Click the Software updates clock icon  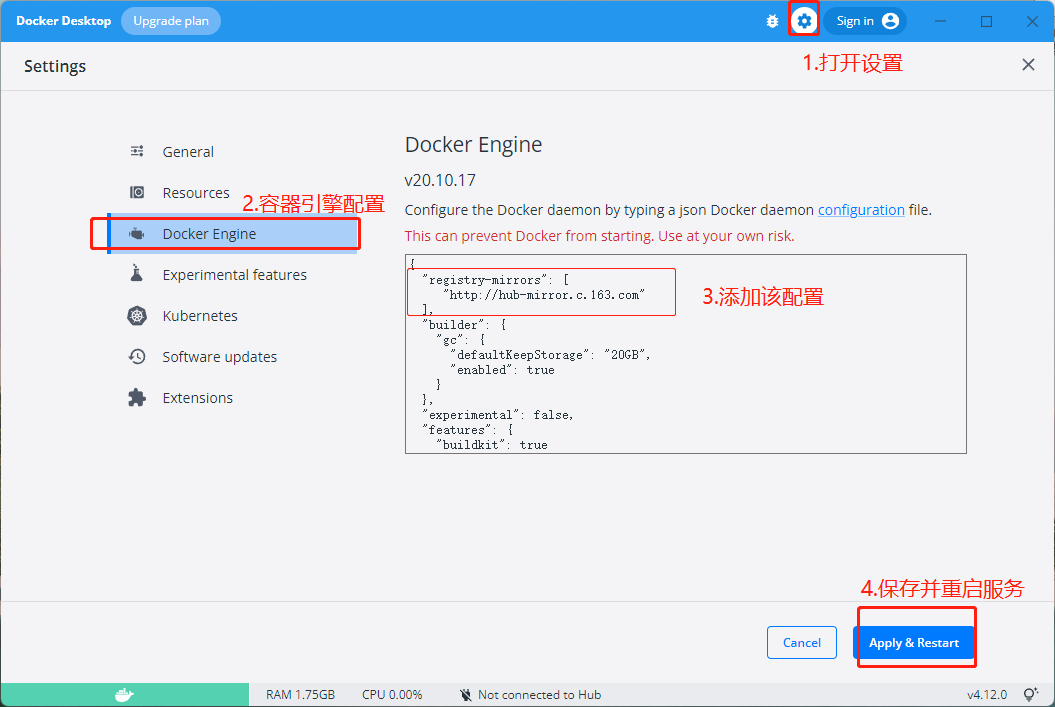pos(137,357)
